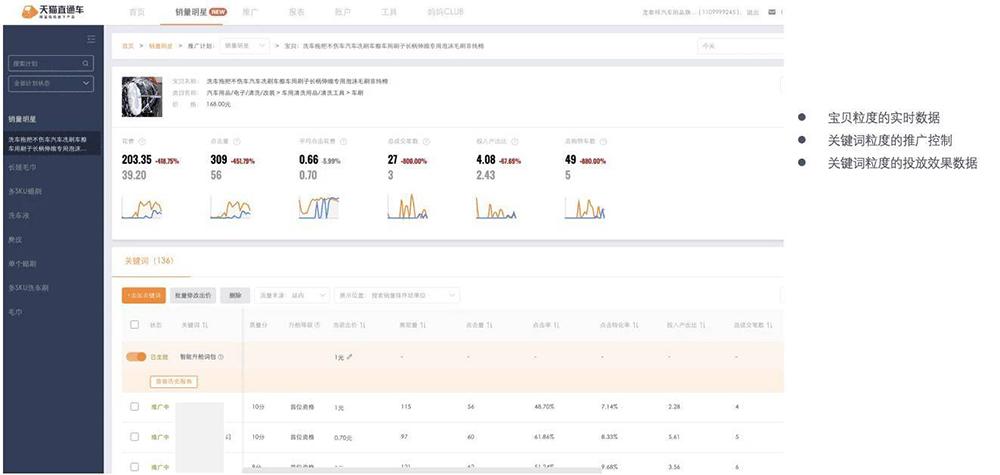The width and height of the screenshot is (1000, 475).
Task: Open the 全部计划状态 dropdown in sidebar
Action: click(x=51, y=85)
